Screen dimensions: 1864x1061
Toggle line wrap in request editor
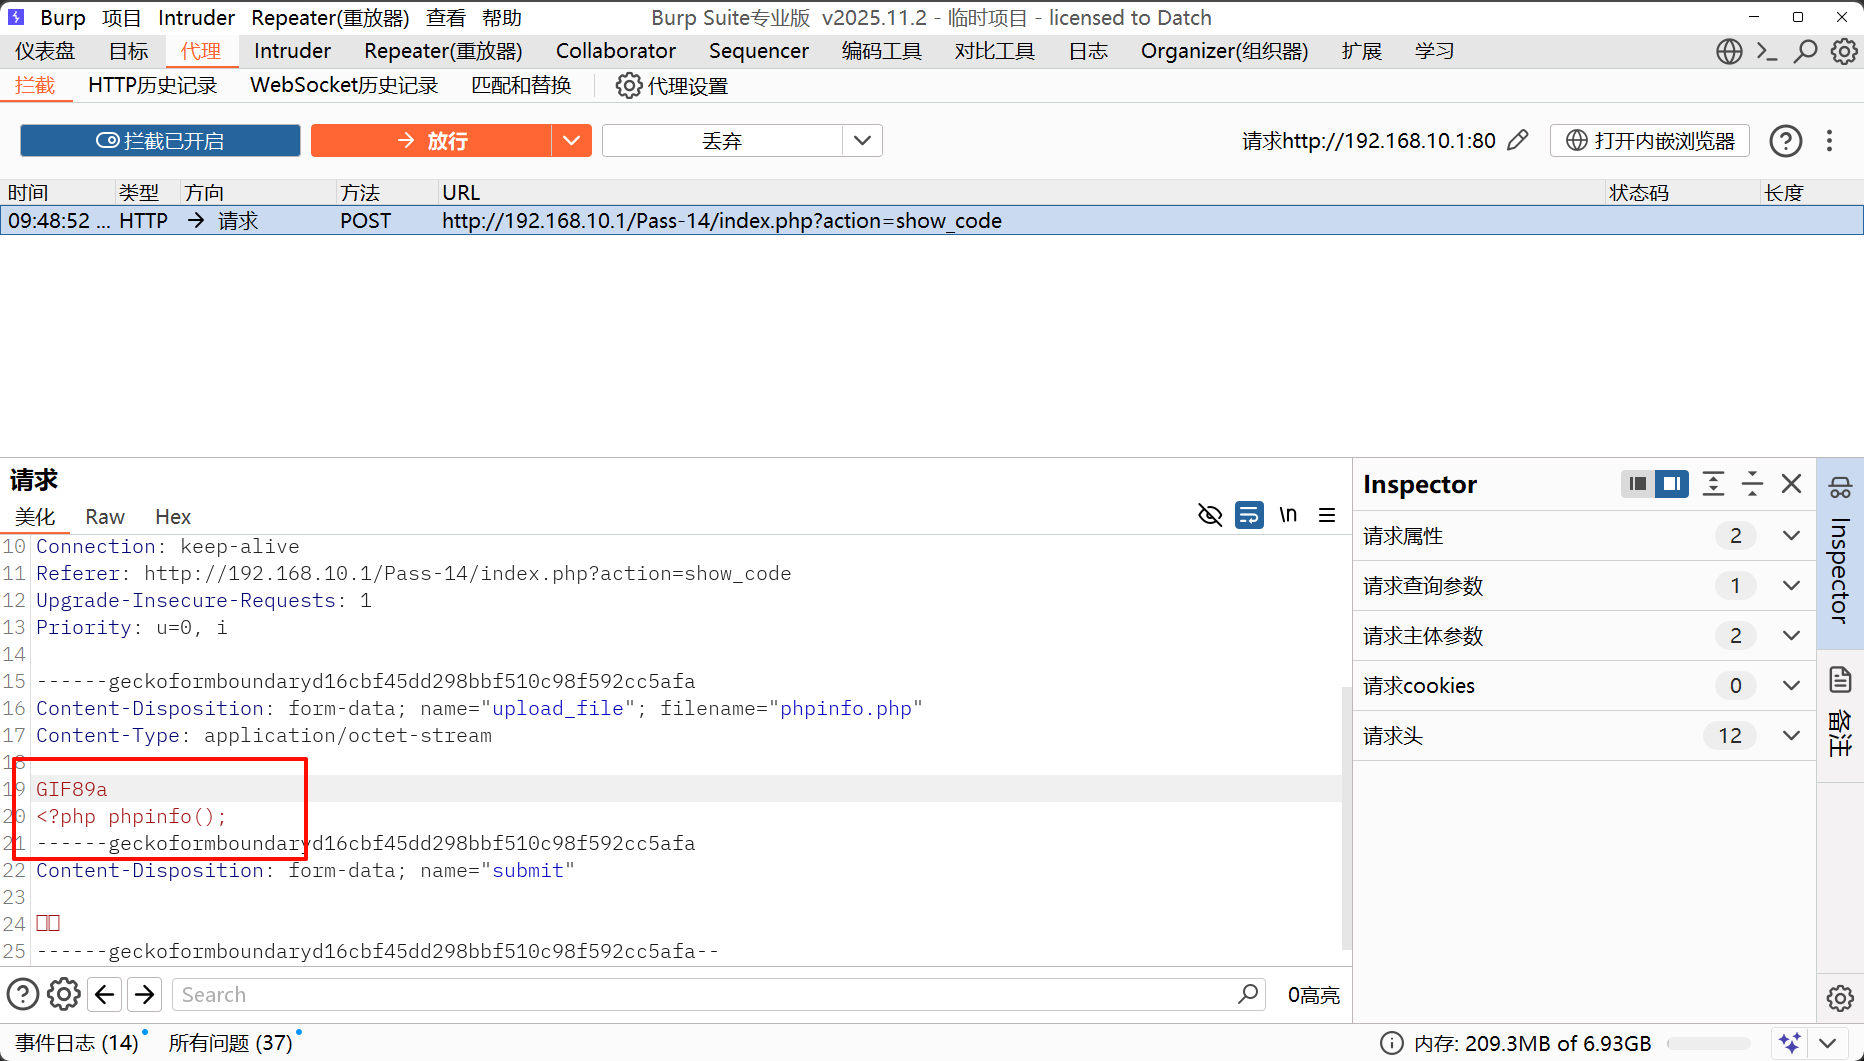coord(1249,515)
